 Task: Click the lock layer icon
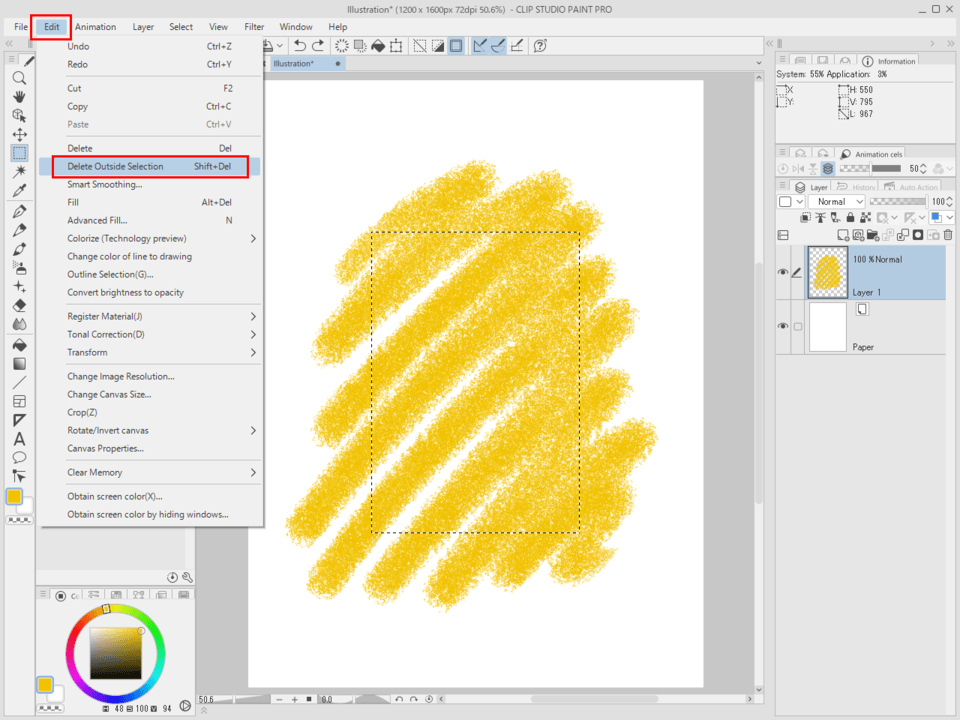850,217
